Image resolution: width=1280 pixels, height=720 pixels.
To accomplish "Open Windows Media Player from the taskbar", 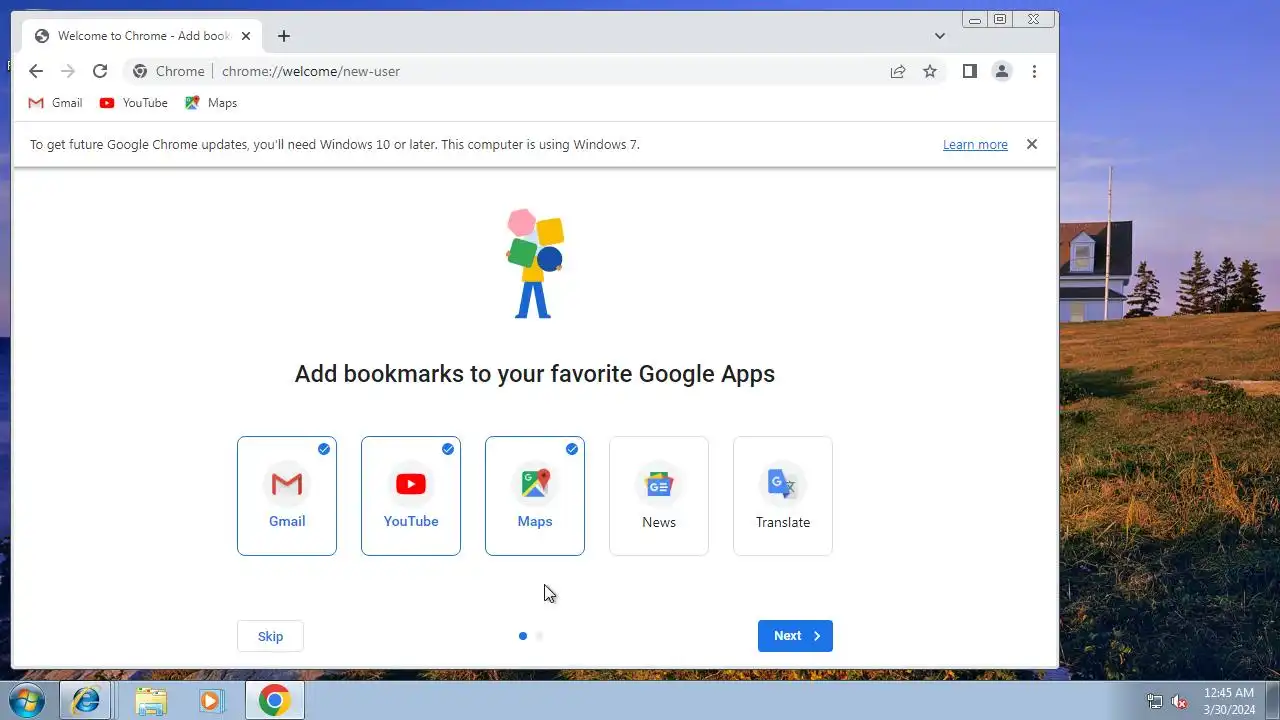I will click(x=211, y=700).
